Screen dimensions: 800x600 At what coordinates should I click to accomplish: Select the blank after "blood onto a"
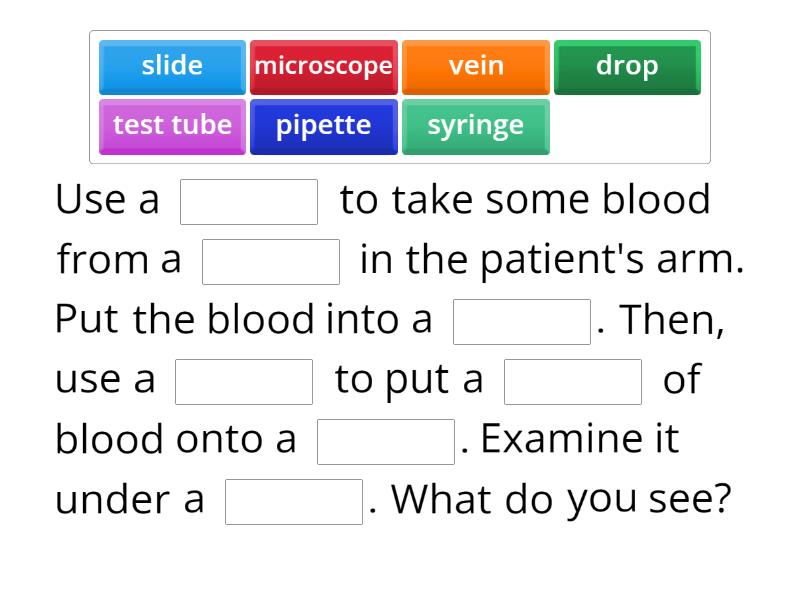386,440
